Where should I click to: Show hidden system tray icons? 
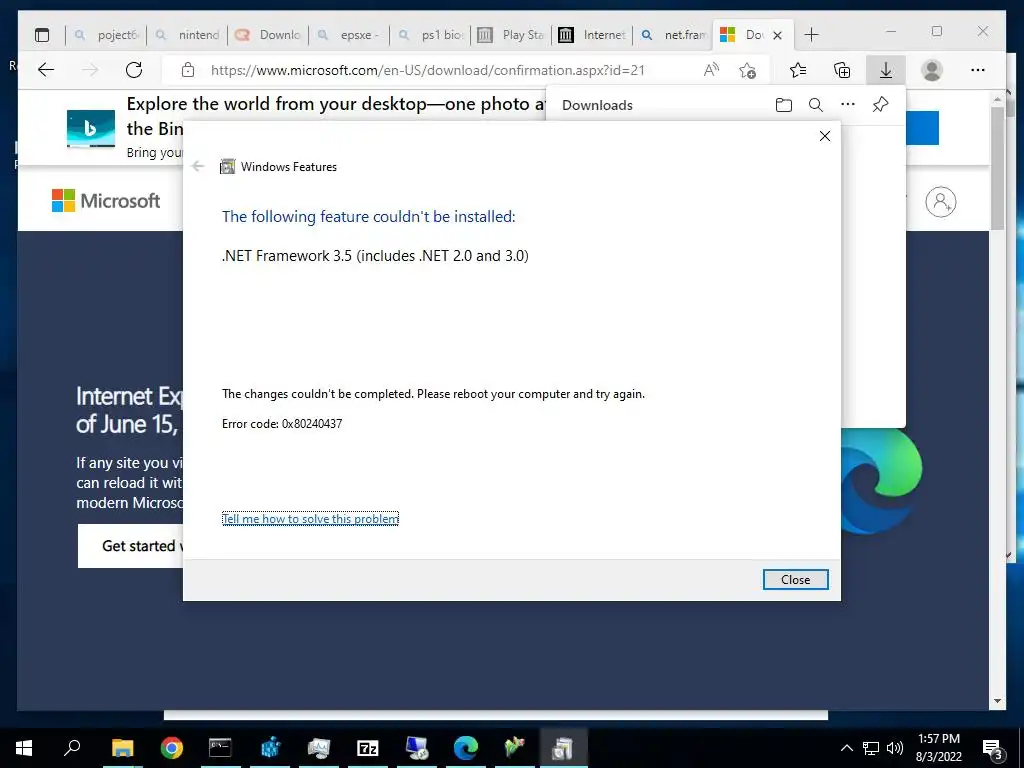tap(846, 748)
